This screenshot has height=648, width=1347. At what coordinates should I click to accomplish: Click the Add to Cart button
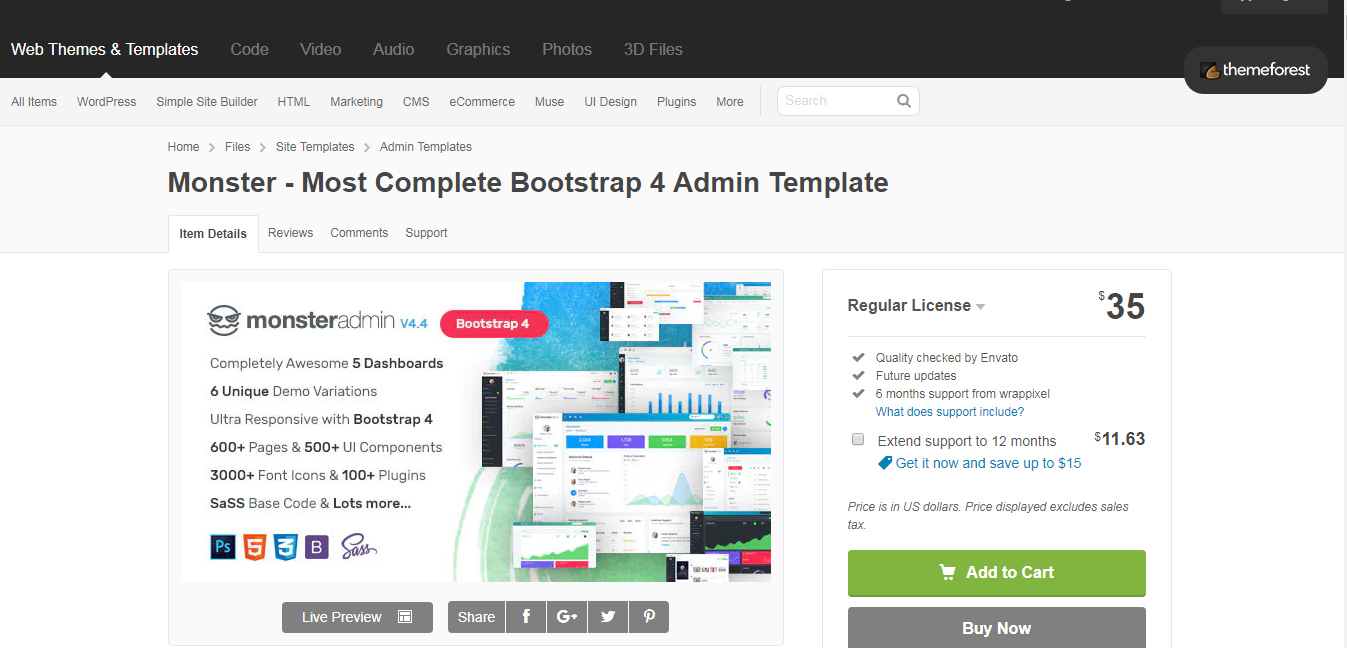point(997,573)
